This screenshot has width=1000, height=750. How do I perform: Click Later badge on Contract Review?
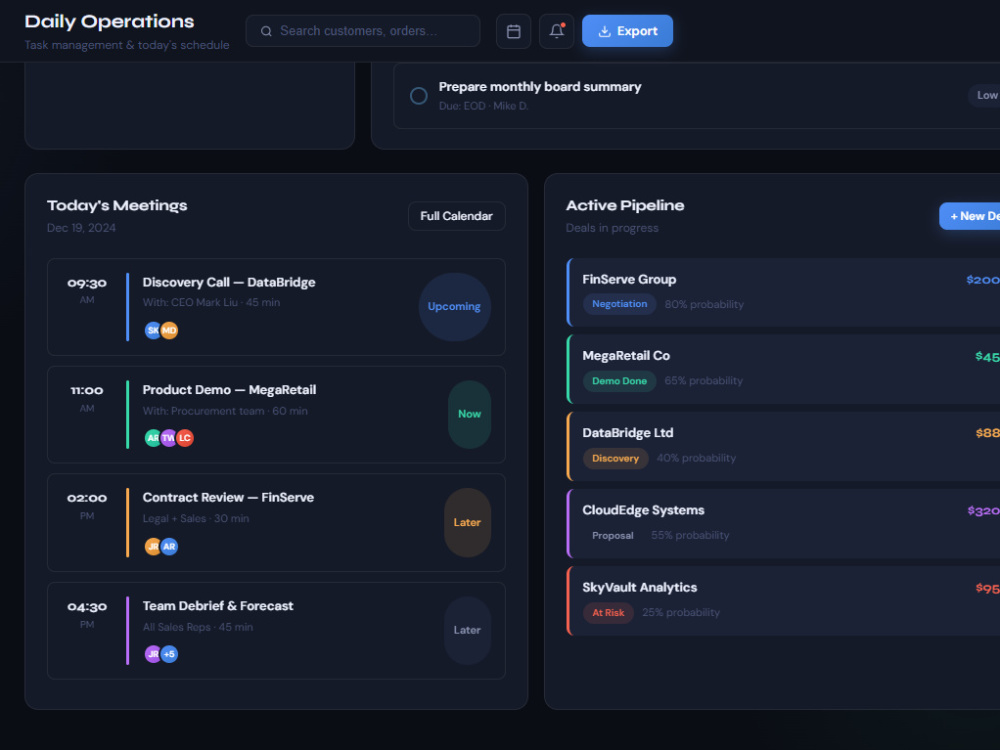(x=467, y=522)
